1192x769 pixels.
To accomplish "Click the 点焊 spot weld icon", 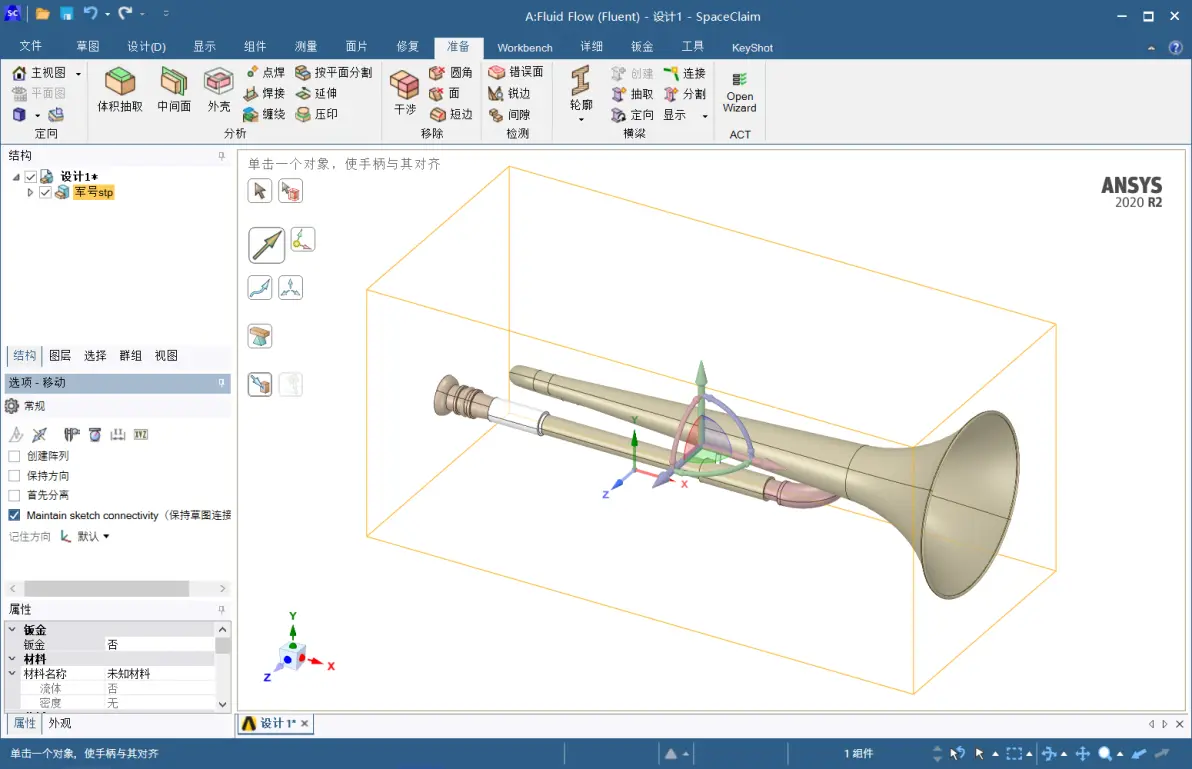I will tap(265, 72).
